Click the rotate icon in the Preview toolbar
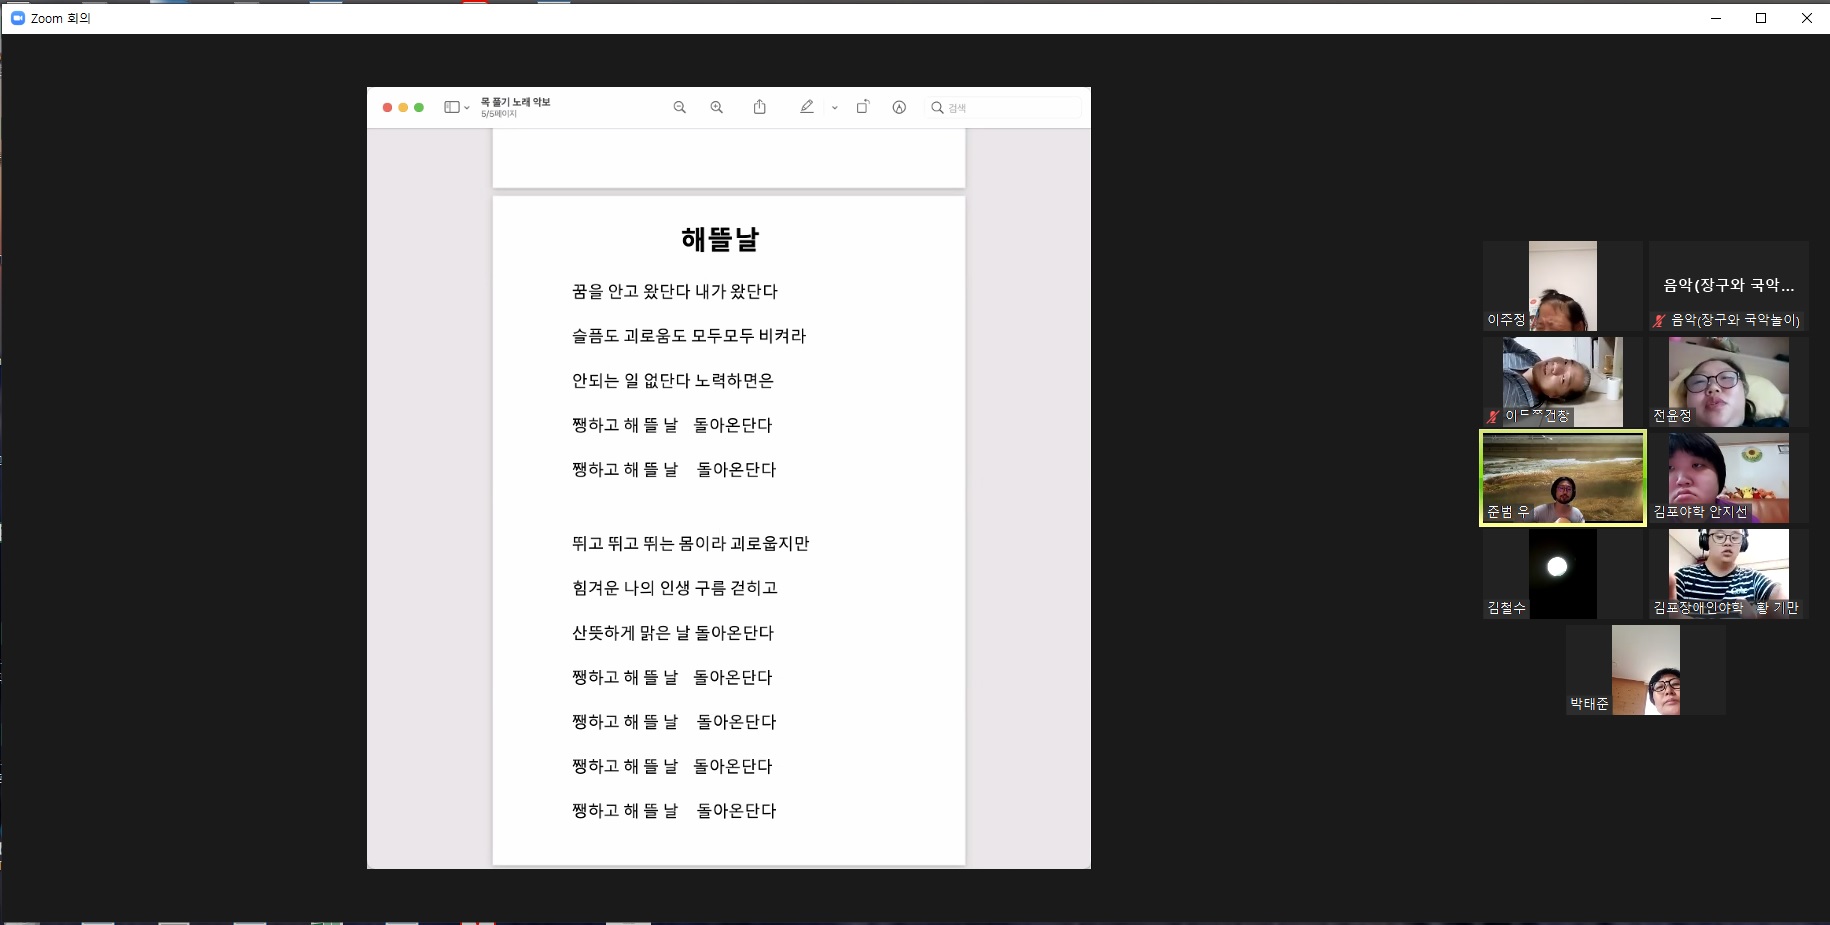The width and height of the screenshot is (1830, 925). (863, 107)
